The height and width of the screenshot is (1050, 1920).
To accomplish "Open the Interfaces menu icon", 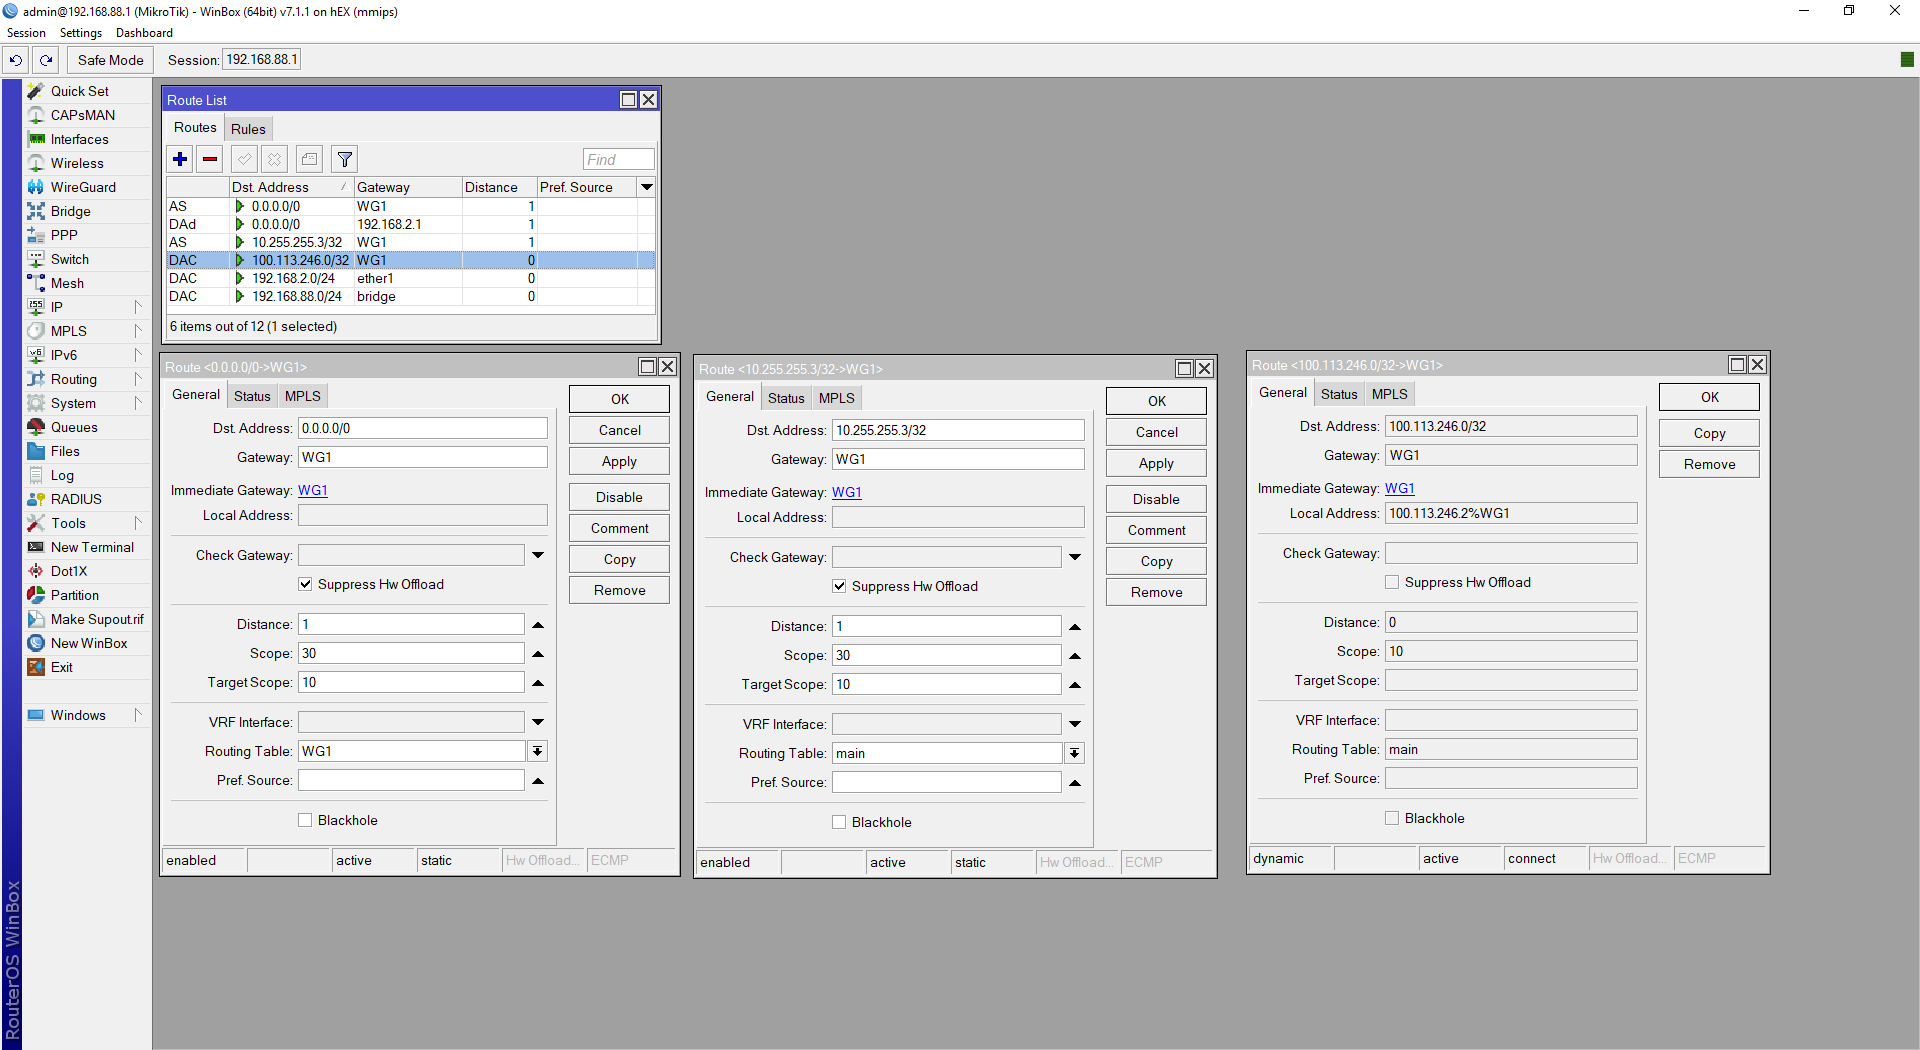I will 37,139.
